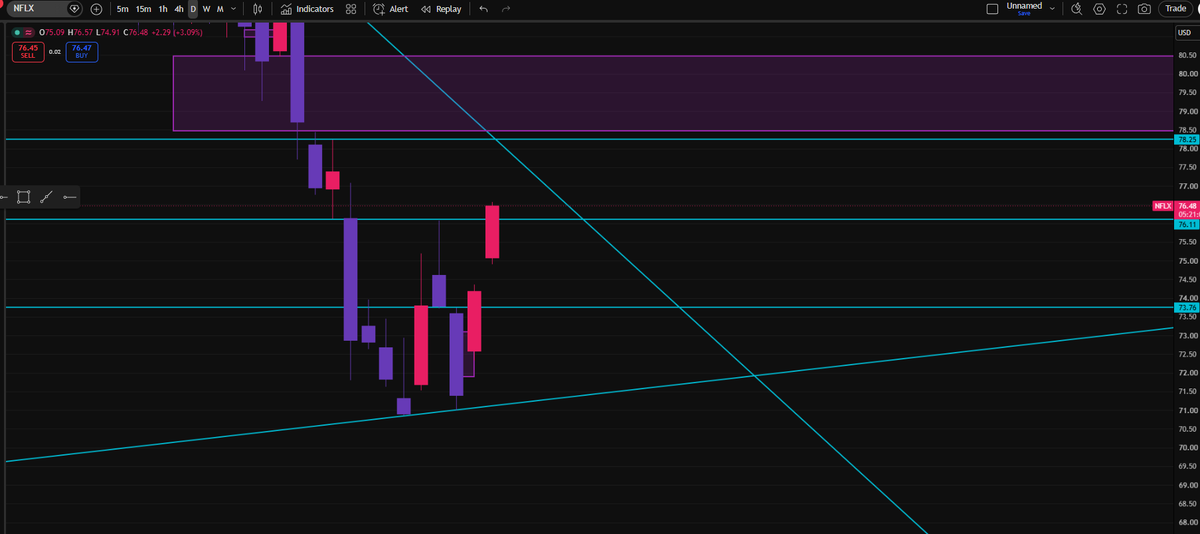The width and height of the screenshot is (1200, 534).
Task: Click the add symbol plus icon
Action: [x=96, y=9]
